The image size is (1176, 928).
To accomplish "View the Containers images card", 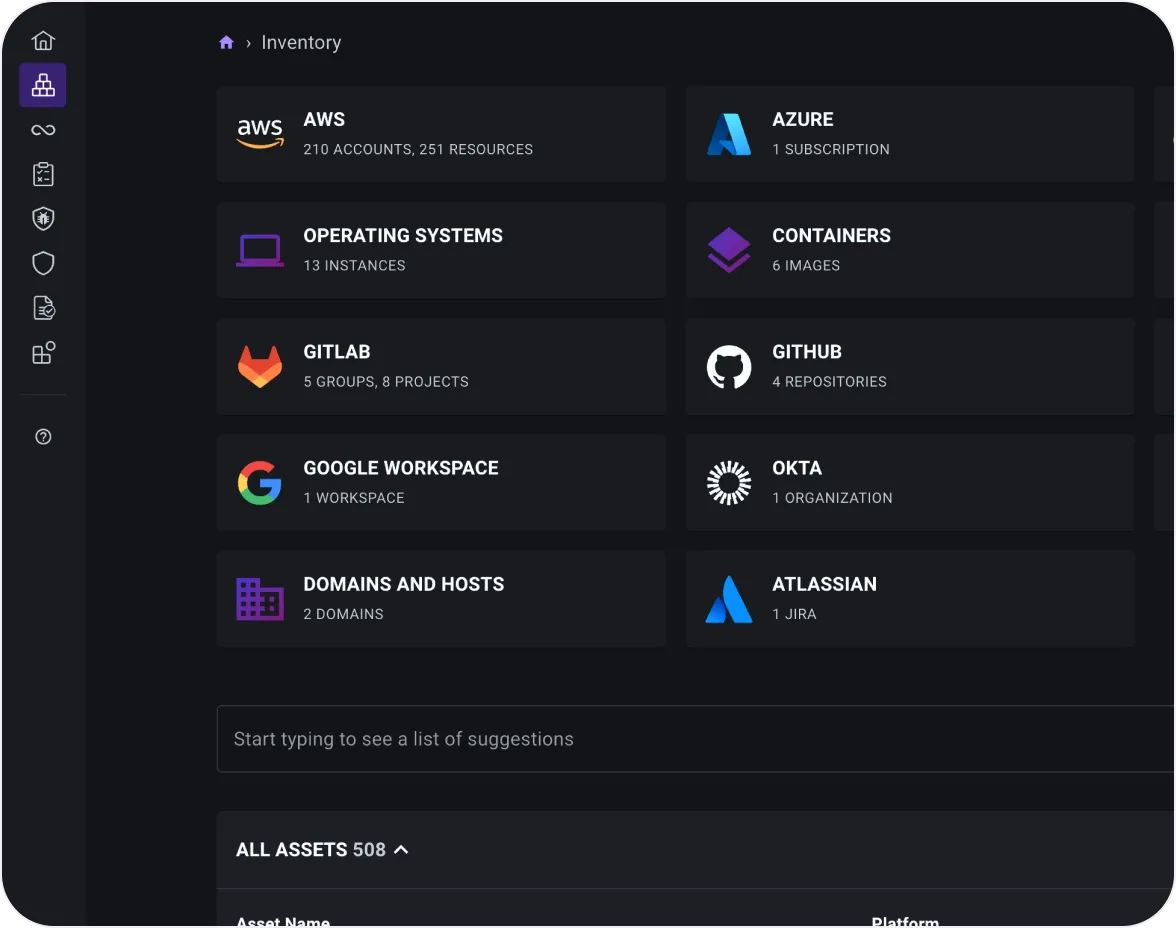I will click(910, 250).
